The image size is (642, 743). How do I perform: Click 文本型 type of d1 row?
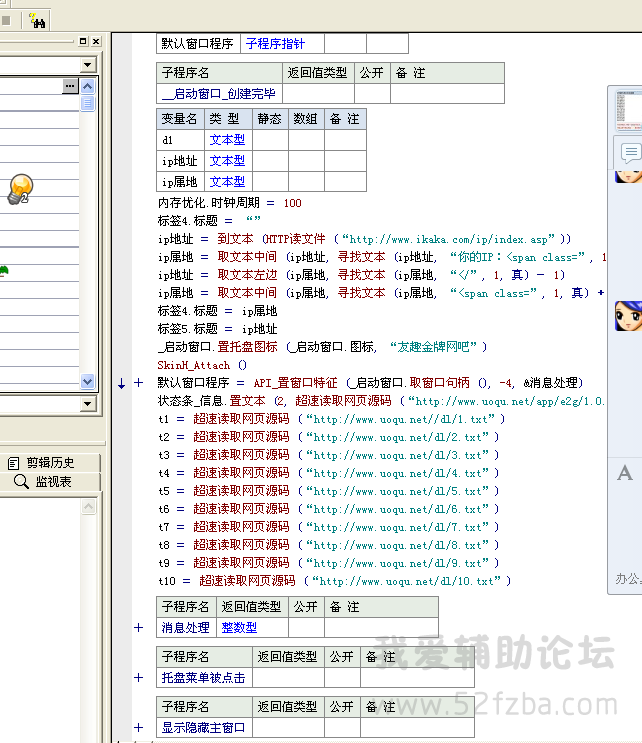228,140
